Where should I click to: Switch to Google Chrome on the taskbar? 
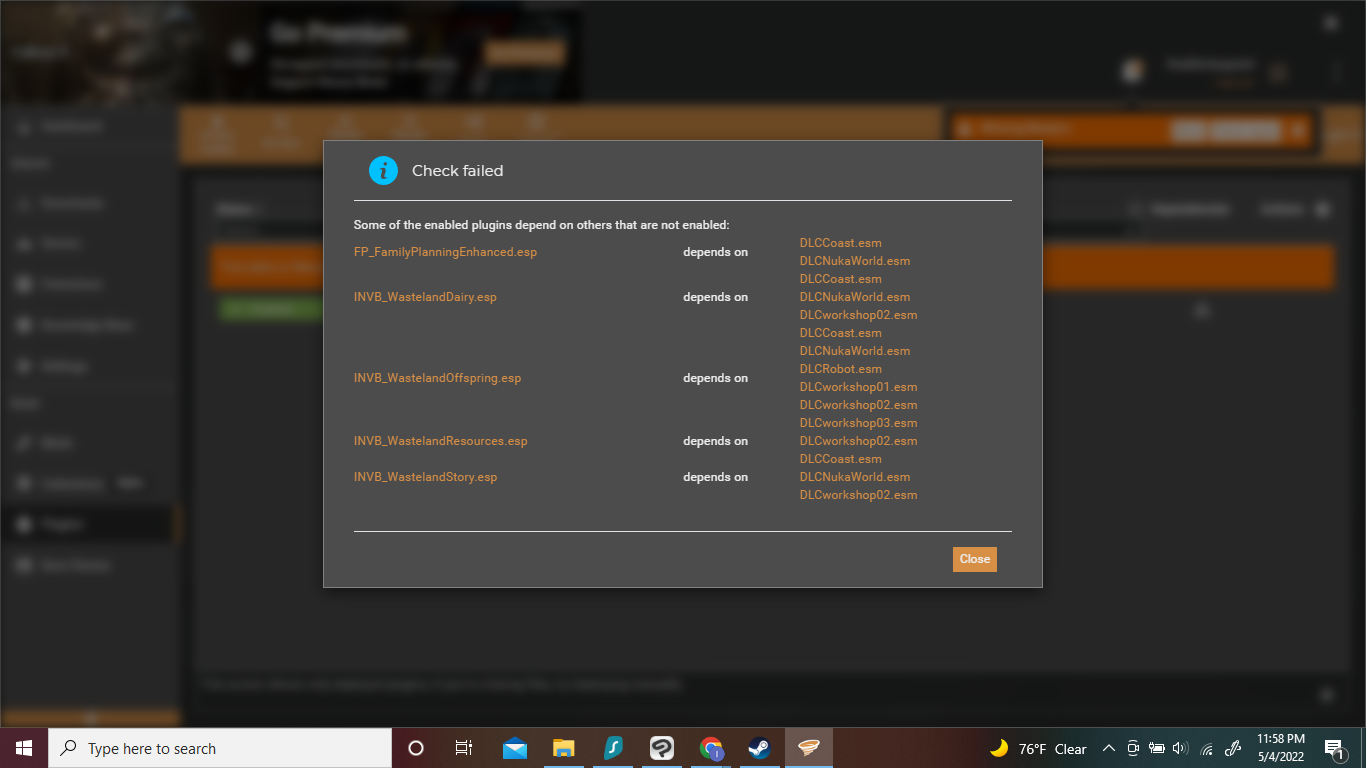[x=711, y=748]
